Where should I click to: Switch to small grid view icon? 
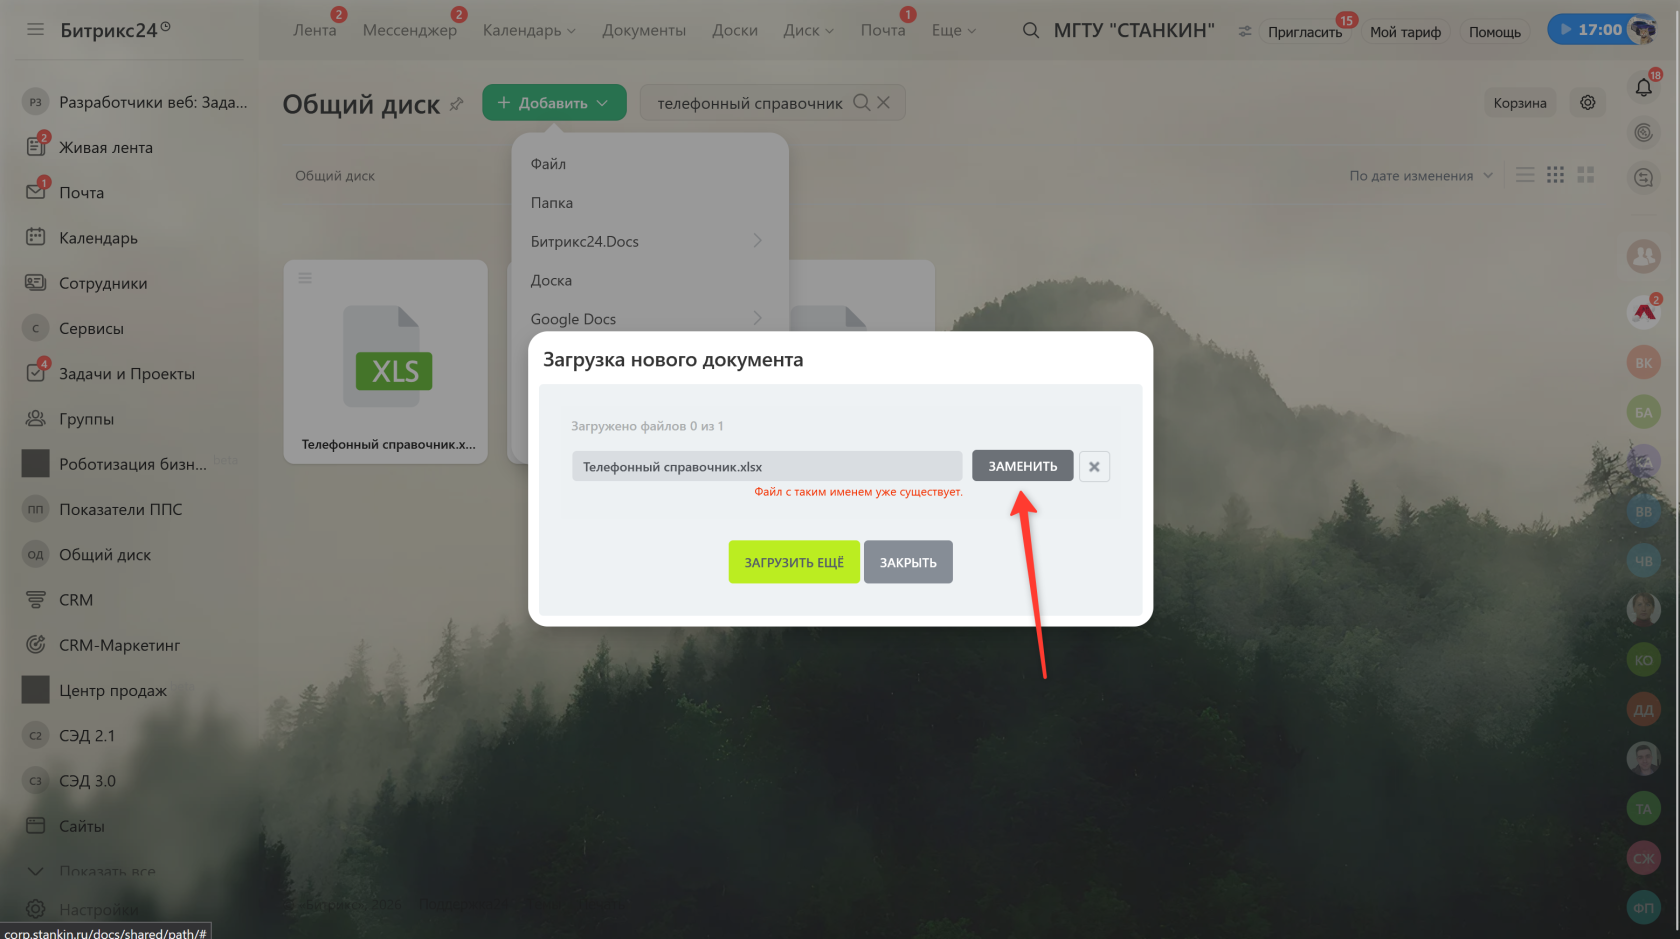tap(1555, 175)
